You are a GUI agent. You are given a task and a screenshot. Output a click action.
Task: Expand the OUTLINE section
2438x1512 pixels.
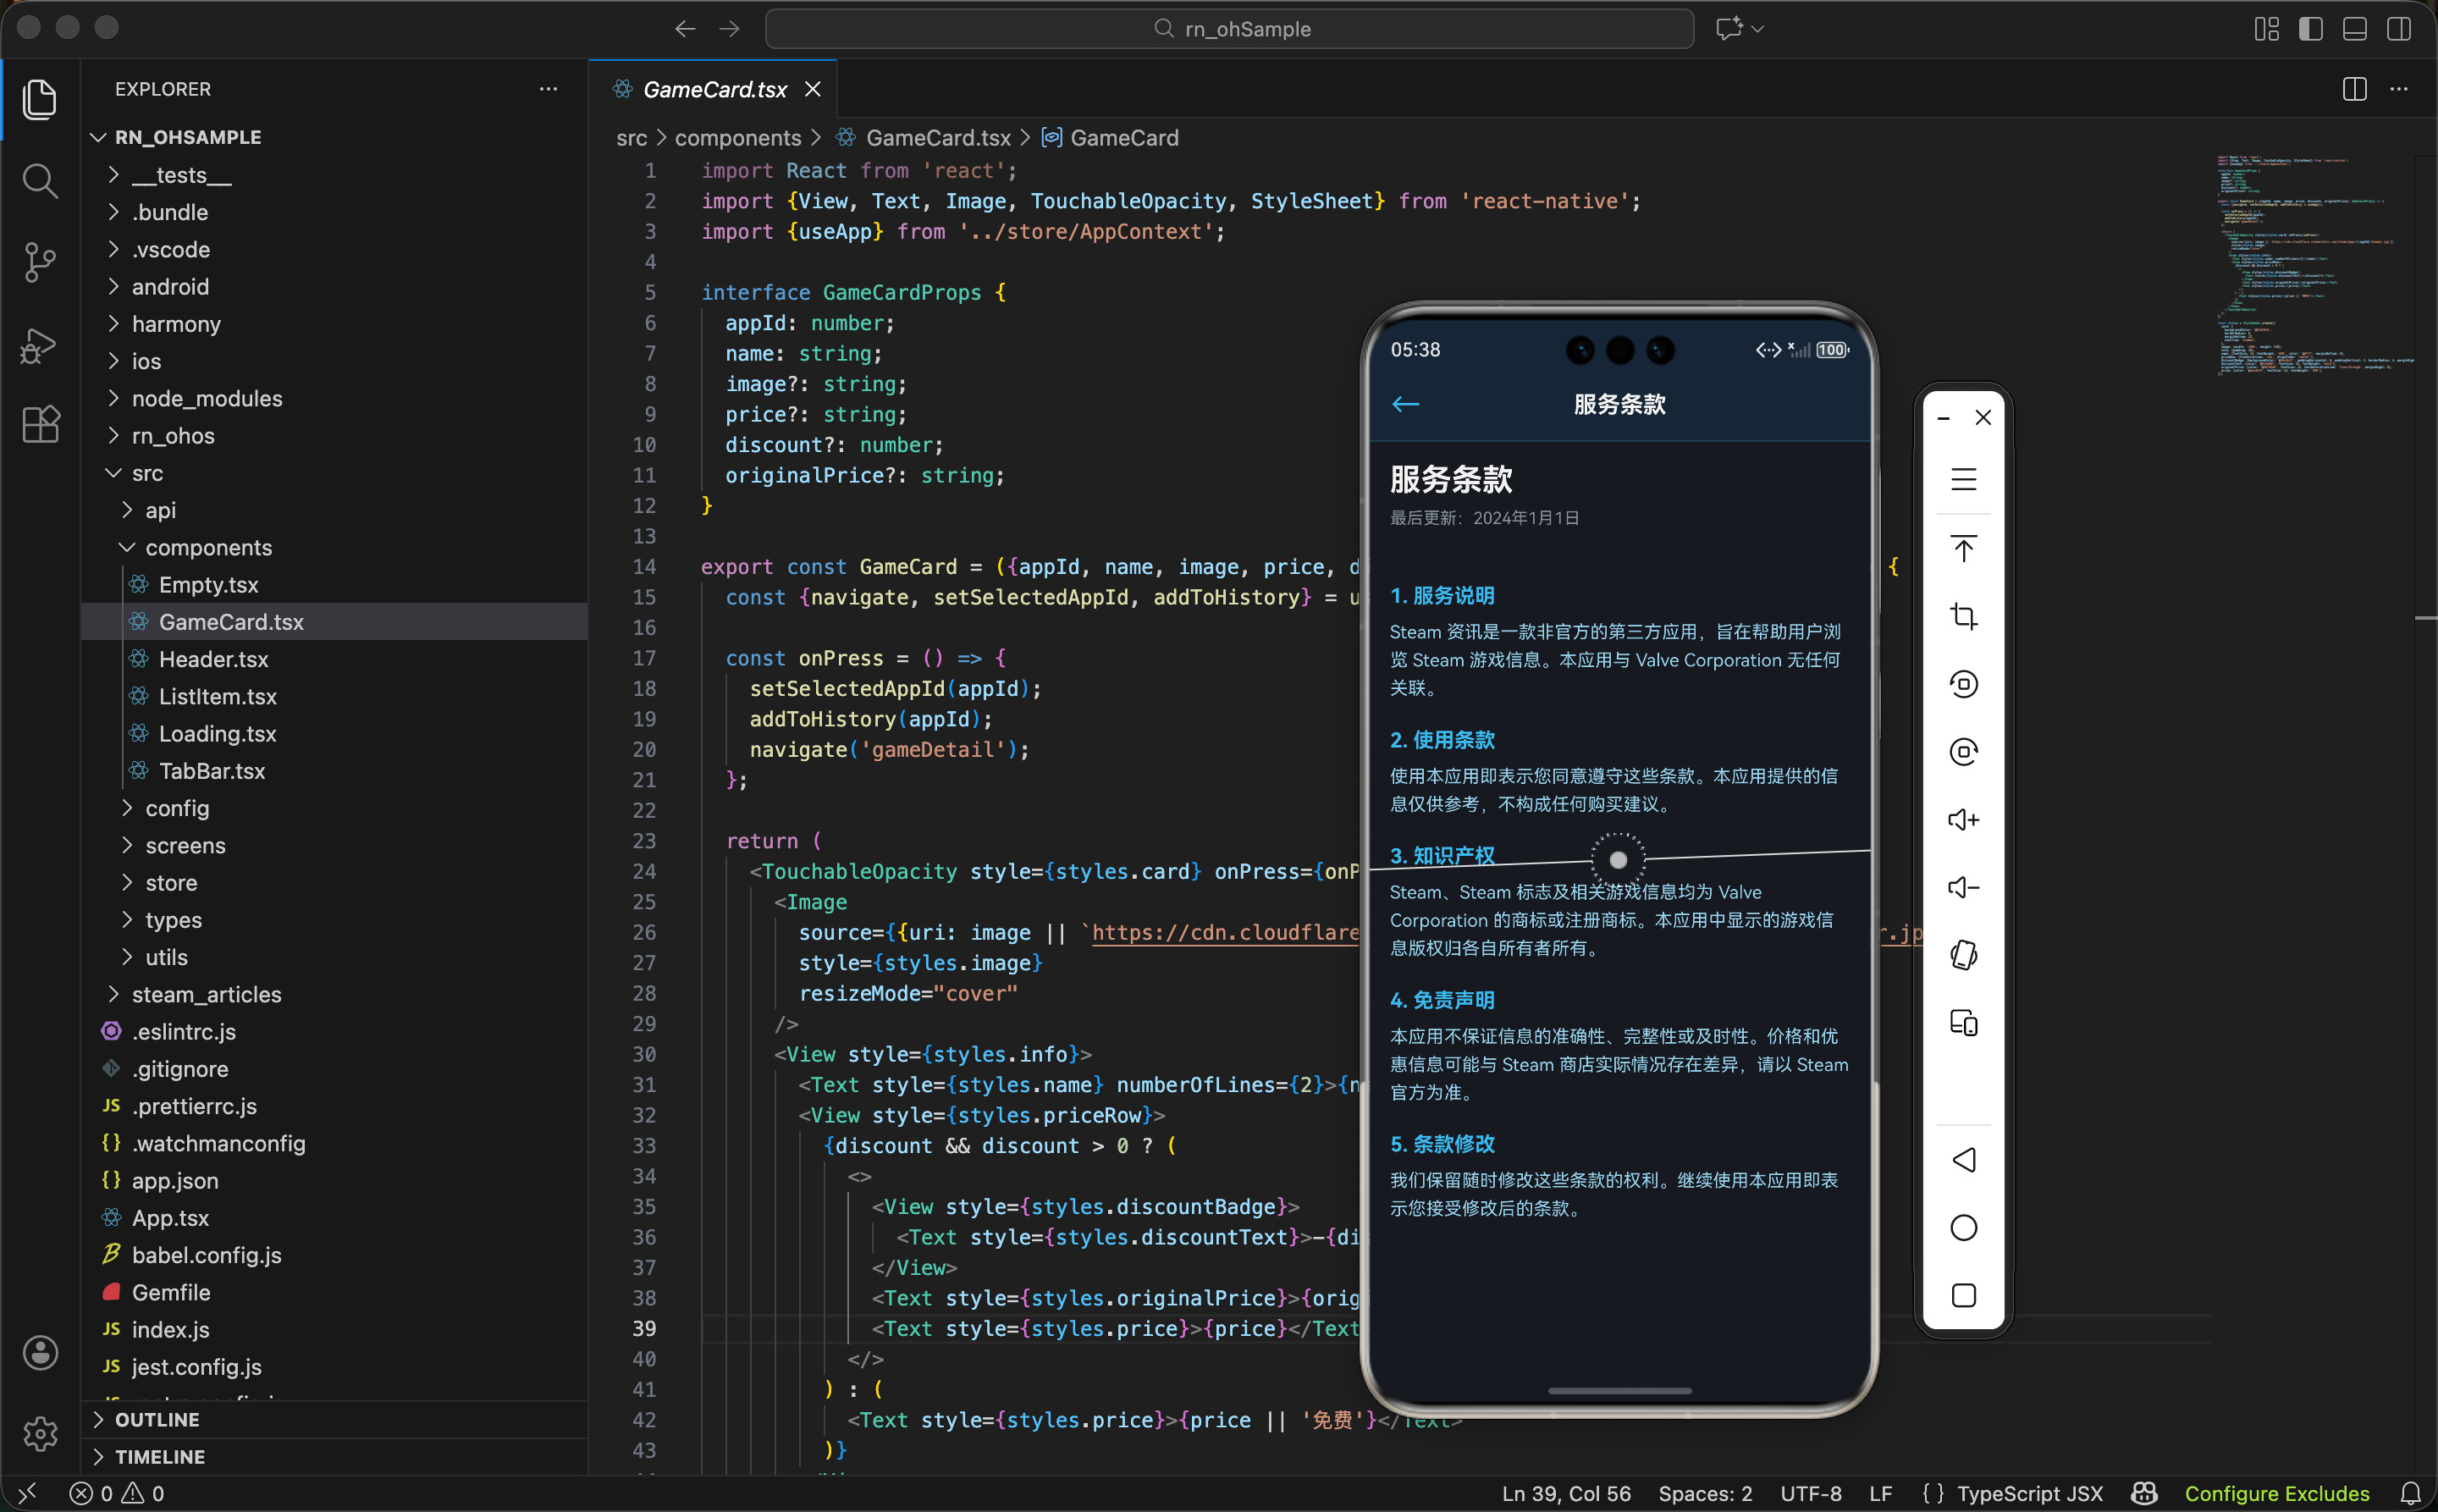pyautogui.click(x=157, y=1420)
